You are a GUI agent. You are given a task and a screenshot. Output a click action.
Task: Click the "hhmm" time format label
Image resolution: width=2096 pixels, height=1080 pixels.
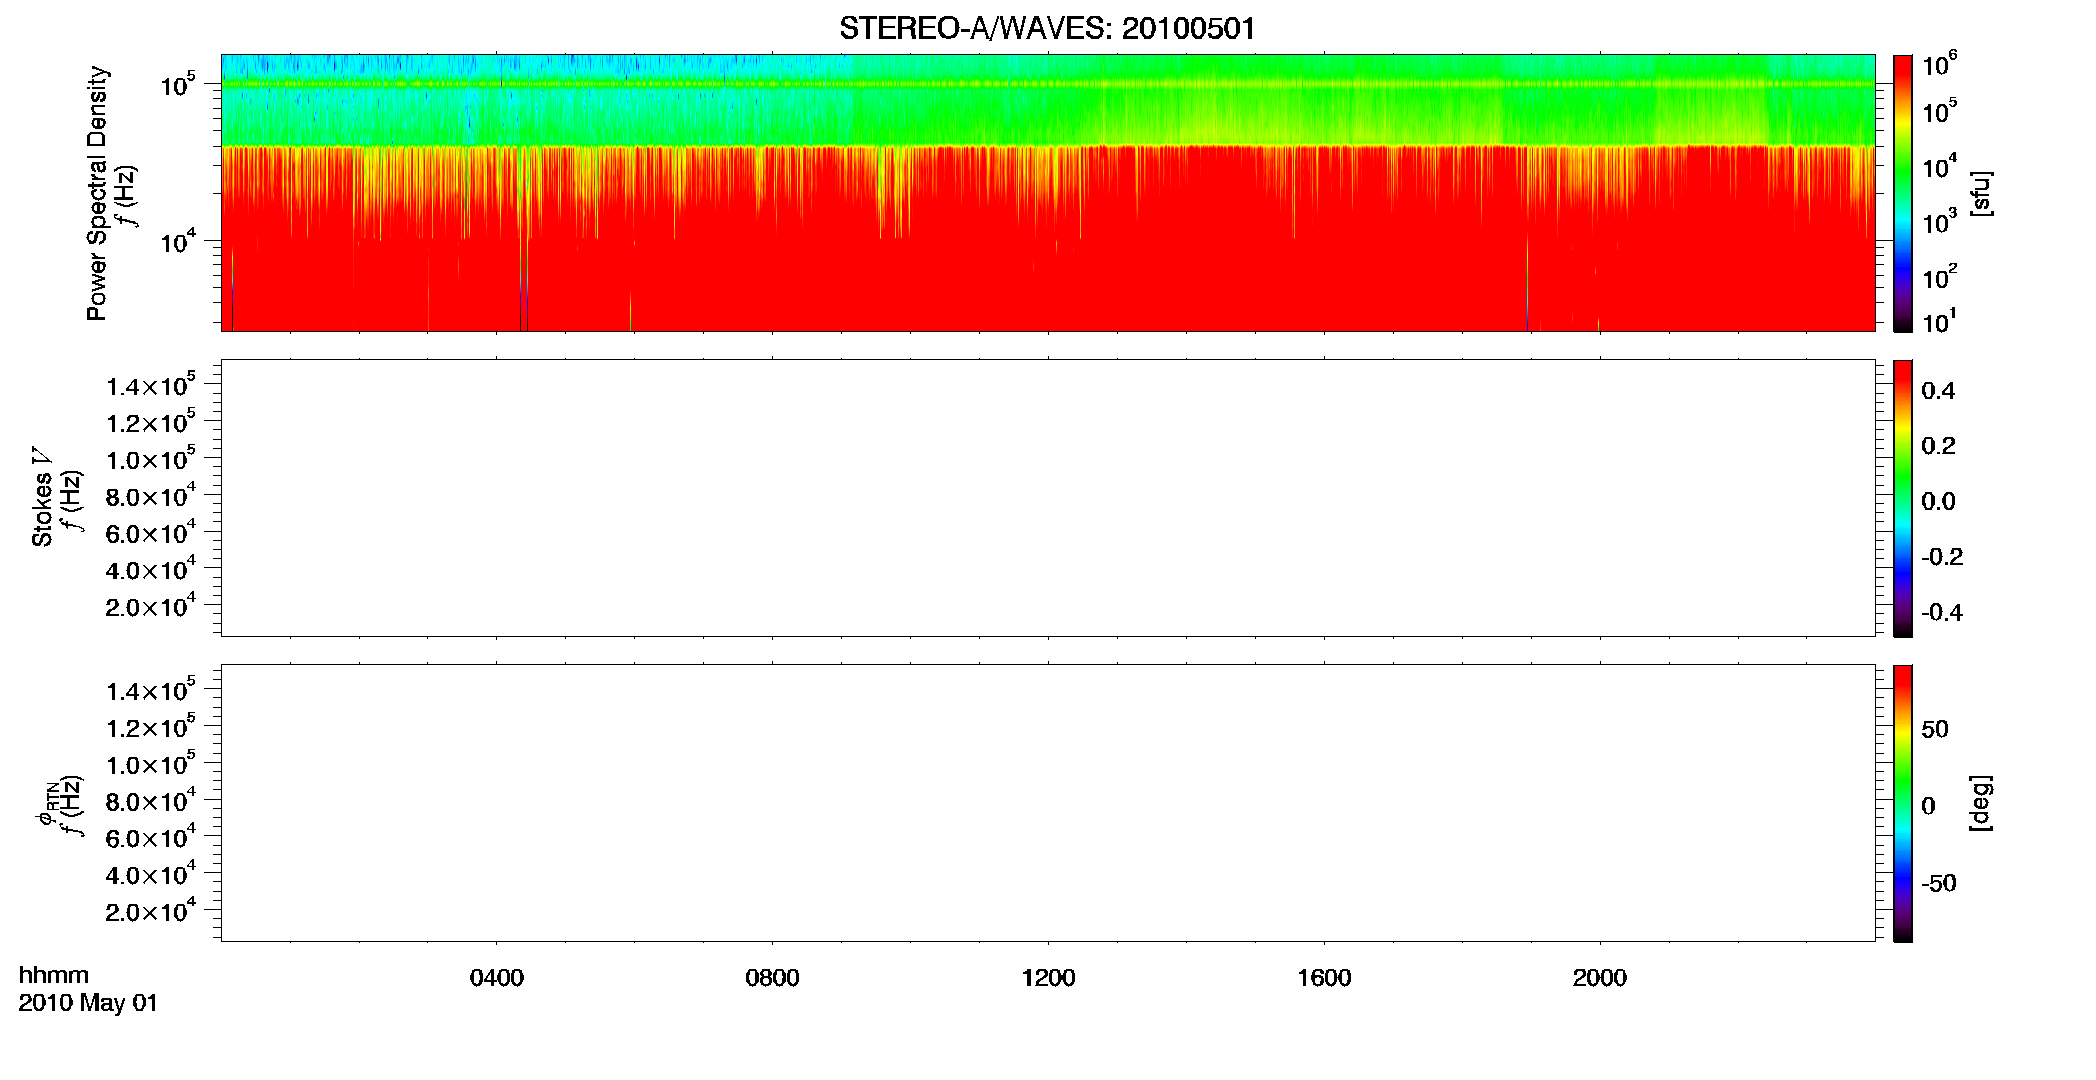click(x=54, y=975)
